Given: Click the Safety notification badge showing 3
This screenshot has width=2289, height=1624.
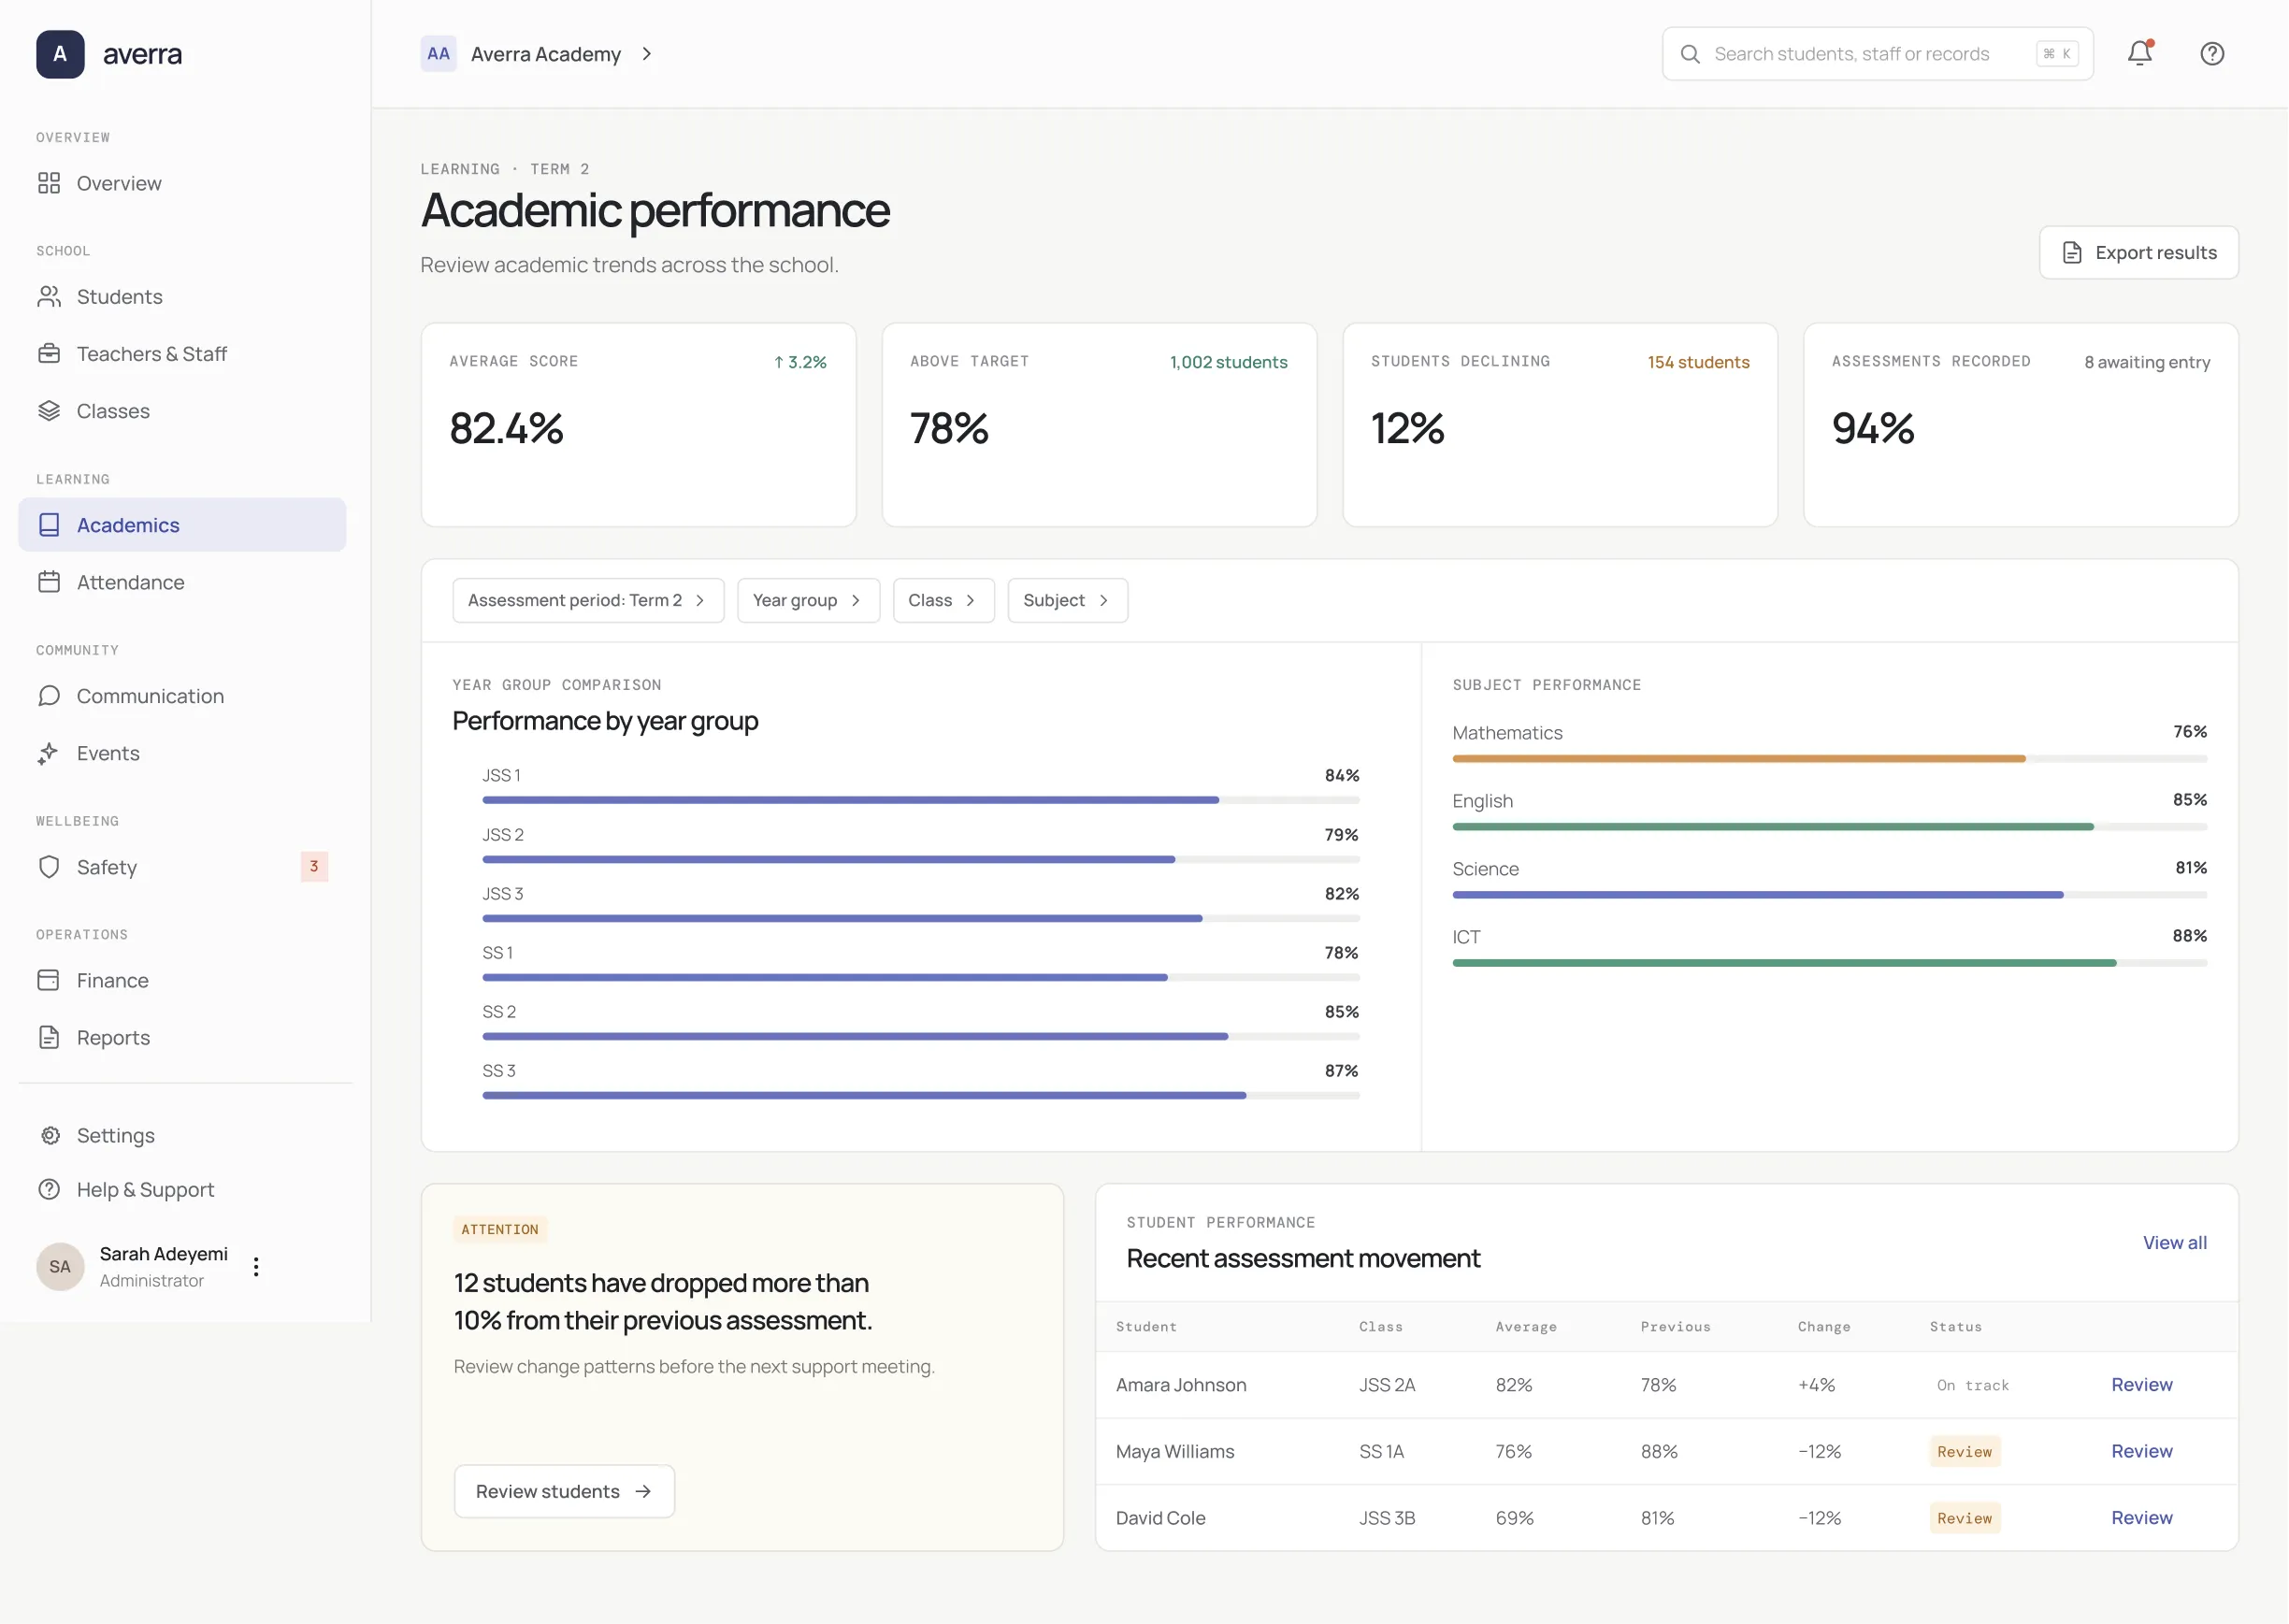Looking at the screenshot, I should pyautogui.click(x=314, y=866).
